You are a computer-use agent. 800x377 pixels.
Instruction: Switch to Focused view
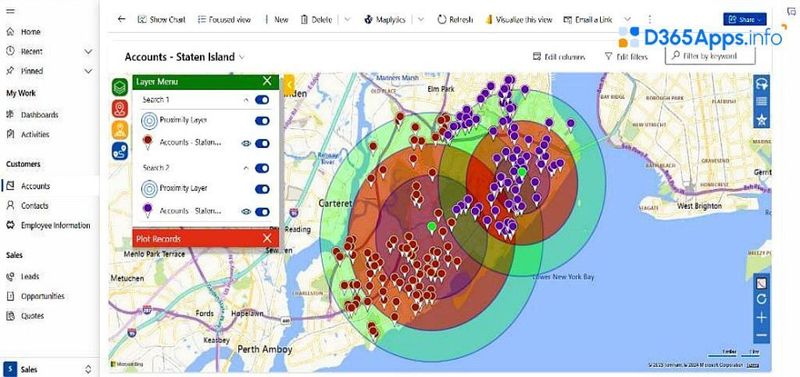click(x=224, y=19)
